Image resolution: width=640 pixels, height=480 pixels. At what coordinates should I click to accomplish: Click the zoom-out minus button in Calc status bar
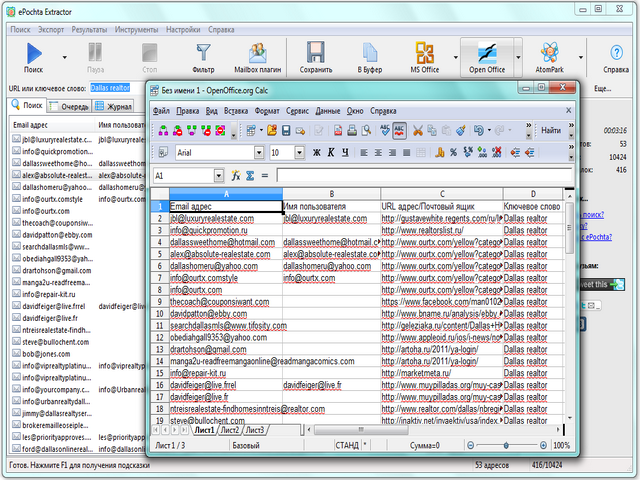point(470,445)
